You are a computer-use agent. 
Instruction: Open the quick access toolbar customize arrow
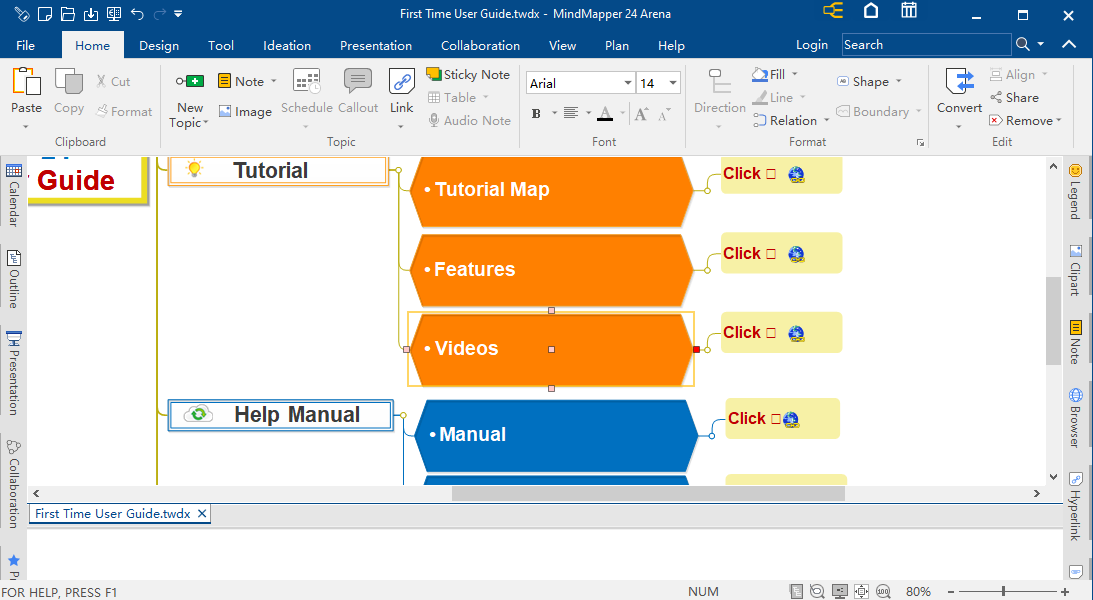coord(178,13)
